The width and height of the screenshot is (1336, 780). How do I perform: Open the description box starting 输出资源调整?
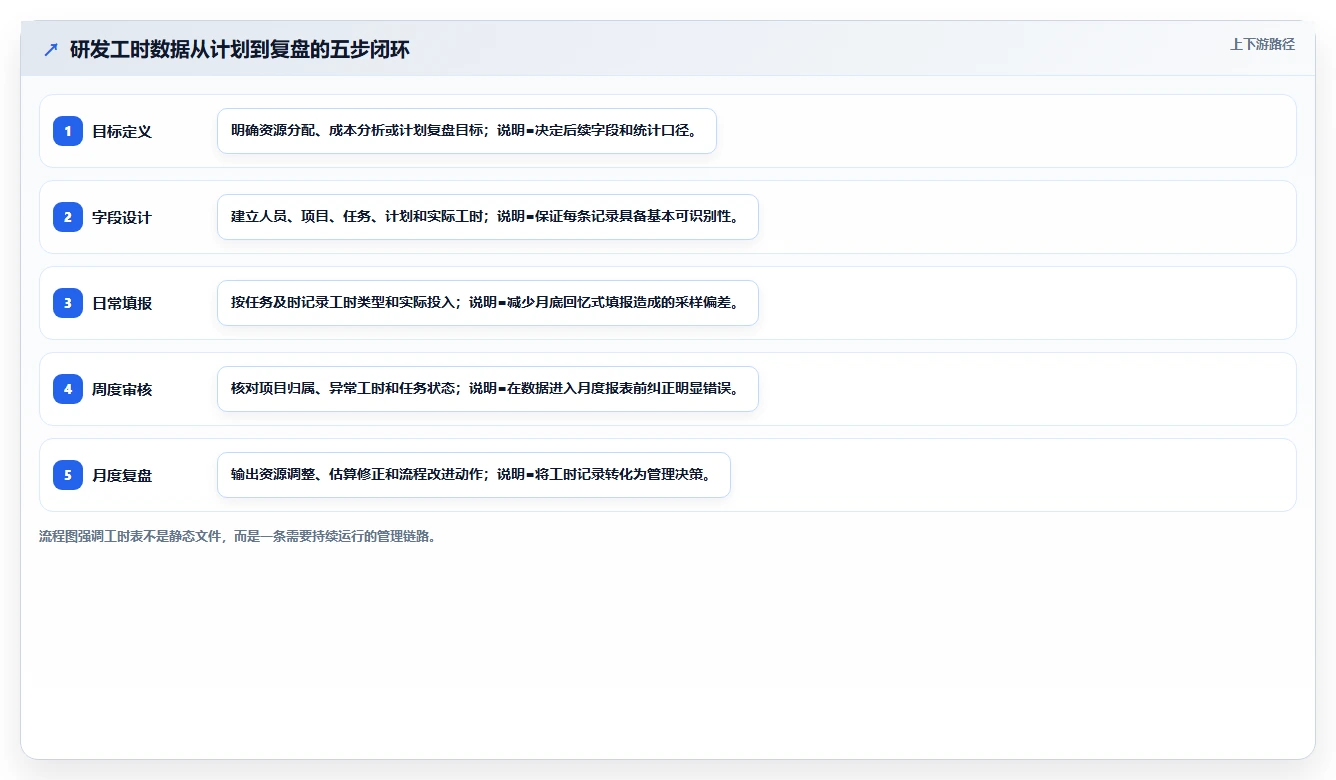click(x=474, y=475)
